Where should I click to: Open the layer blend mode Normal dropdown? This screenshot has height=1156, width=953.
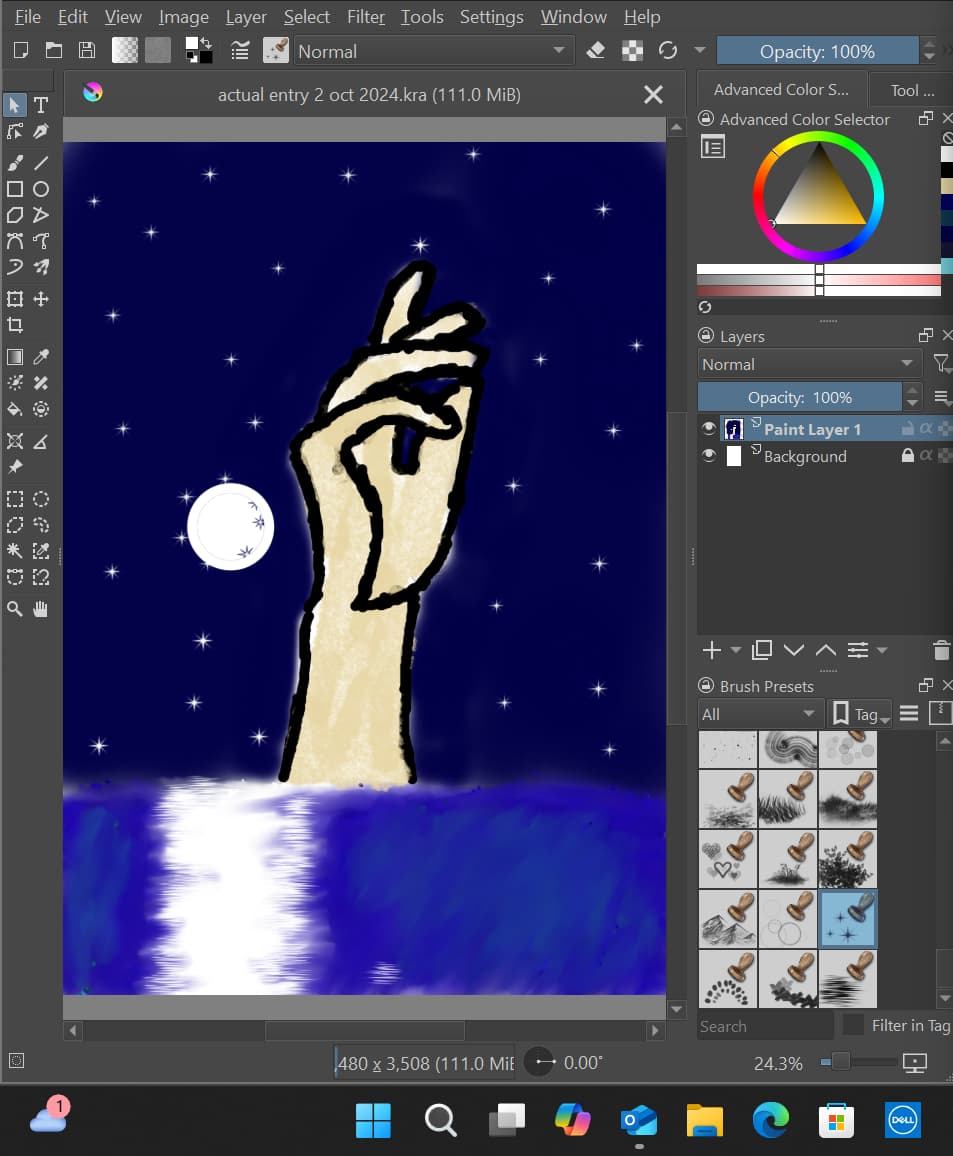coord(809,363)
